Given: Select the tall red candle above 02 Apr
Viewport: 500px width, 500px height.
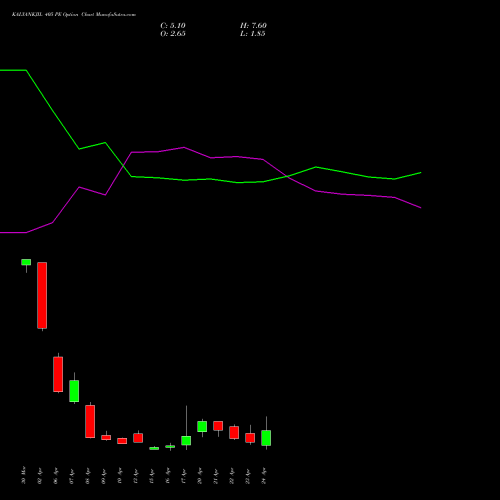Looking at the screenshot, I should pos(42,295).
